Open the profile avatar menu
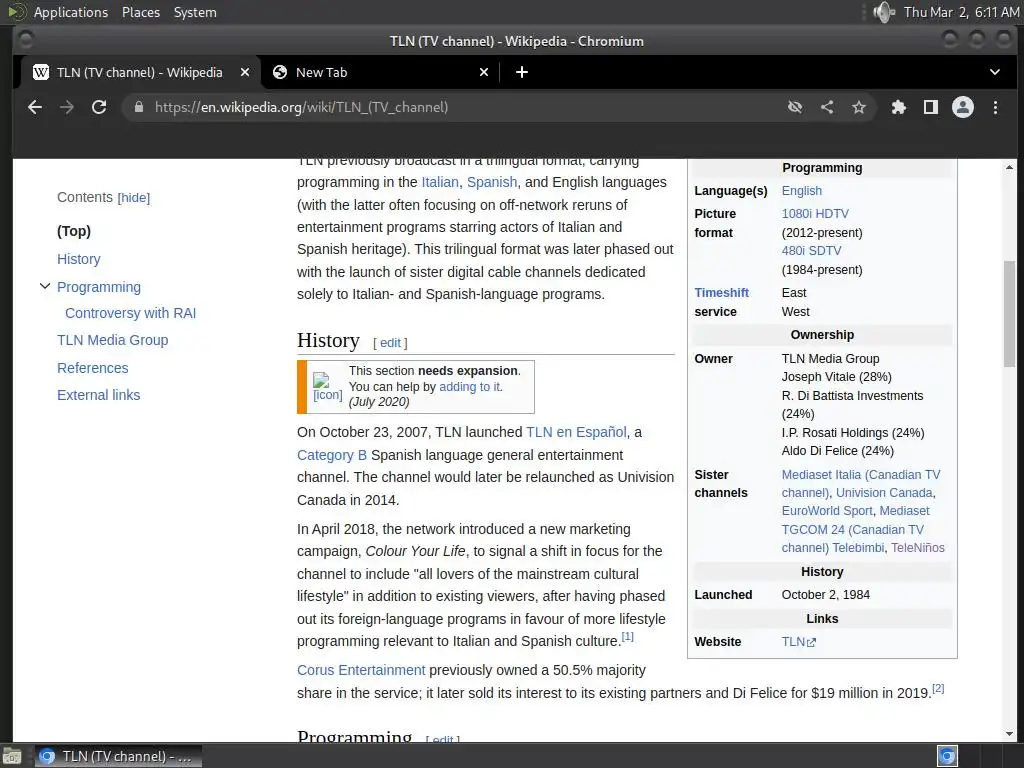 tap(963, 107)
